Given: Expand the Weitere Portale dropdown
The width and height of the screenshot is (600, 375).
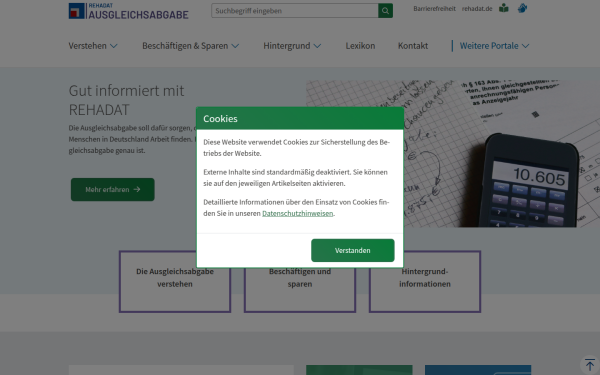Looking at the screenshot, I should tap(494, 46).
